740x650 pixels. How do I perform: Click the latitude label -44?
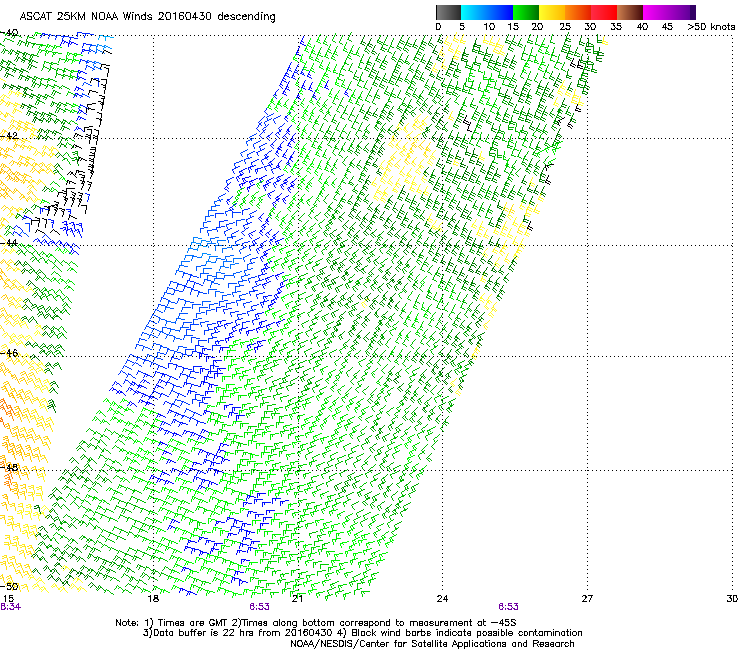(x=9, y=243)
